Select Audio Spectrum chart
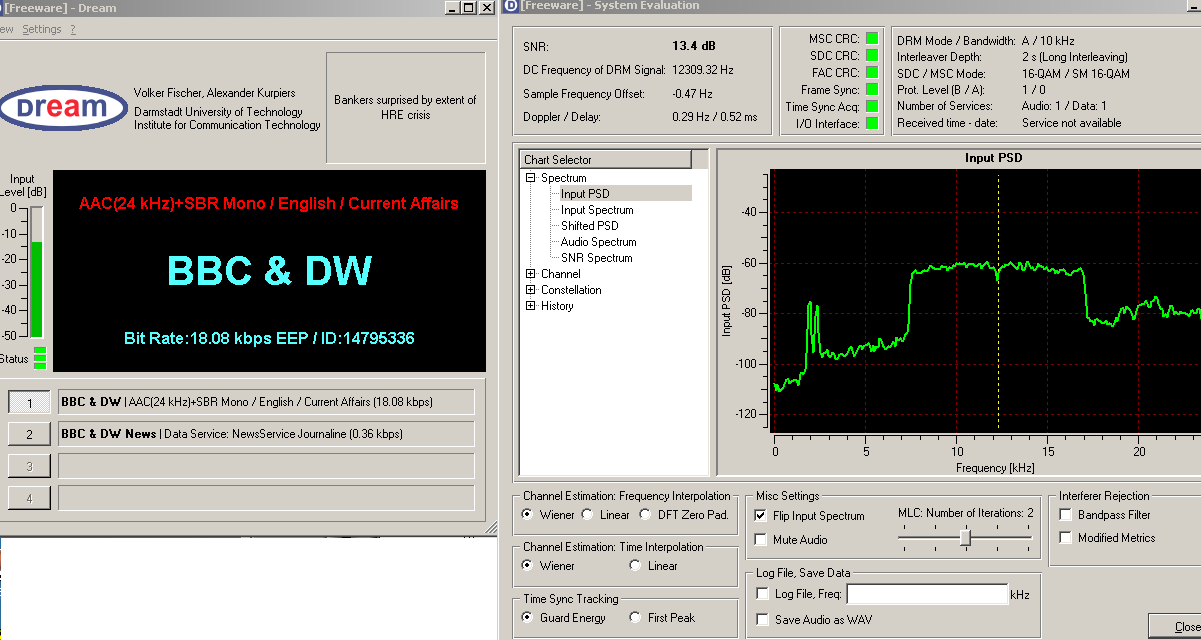Image resolution: width=1201 pixels, height=640 pixels. (598, 242)
